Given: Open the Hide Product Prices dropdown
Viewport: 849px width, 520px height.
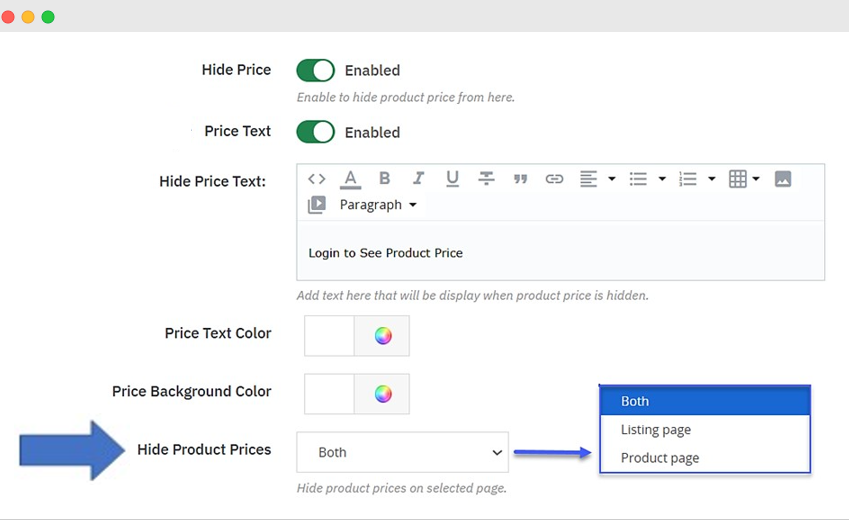Looking at the screenshot, I should point(402,452).
